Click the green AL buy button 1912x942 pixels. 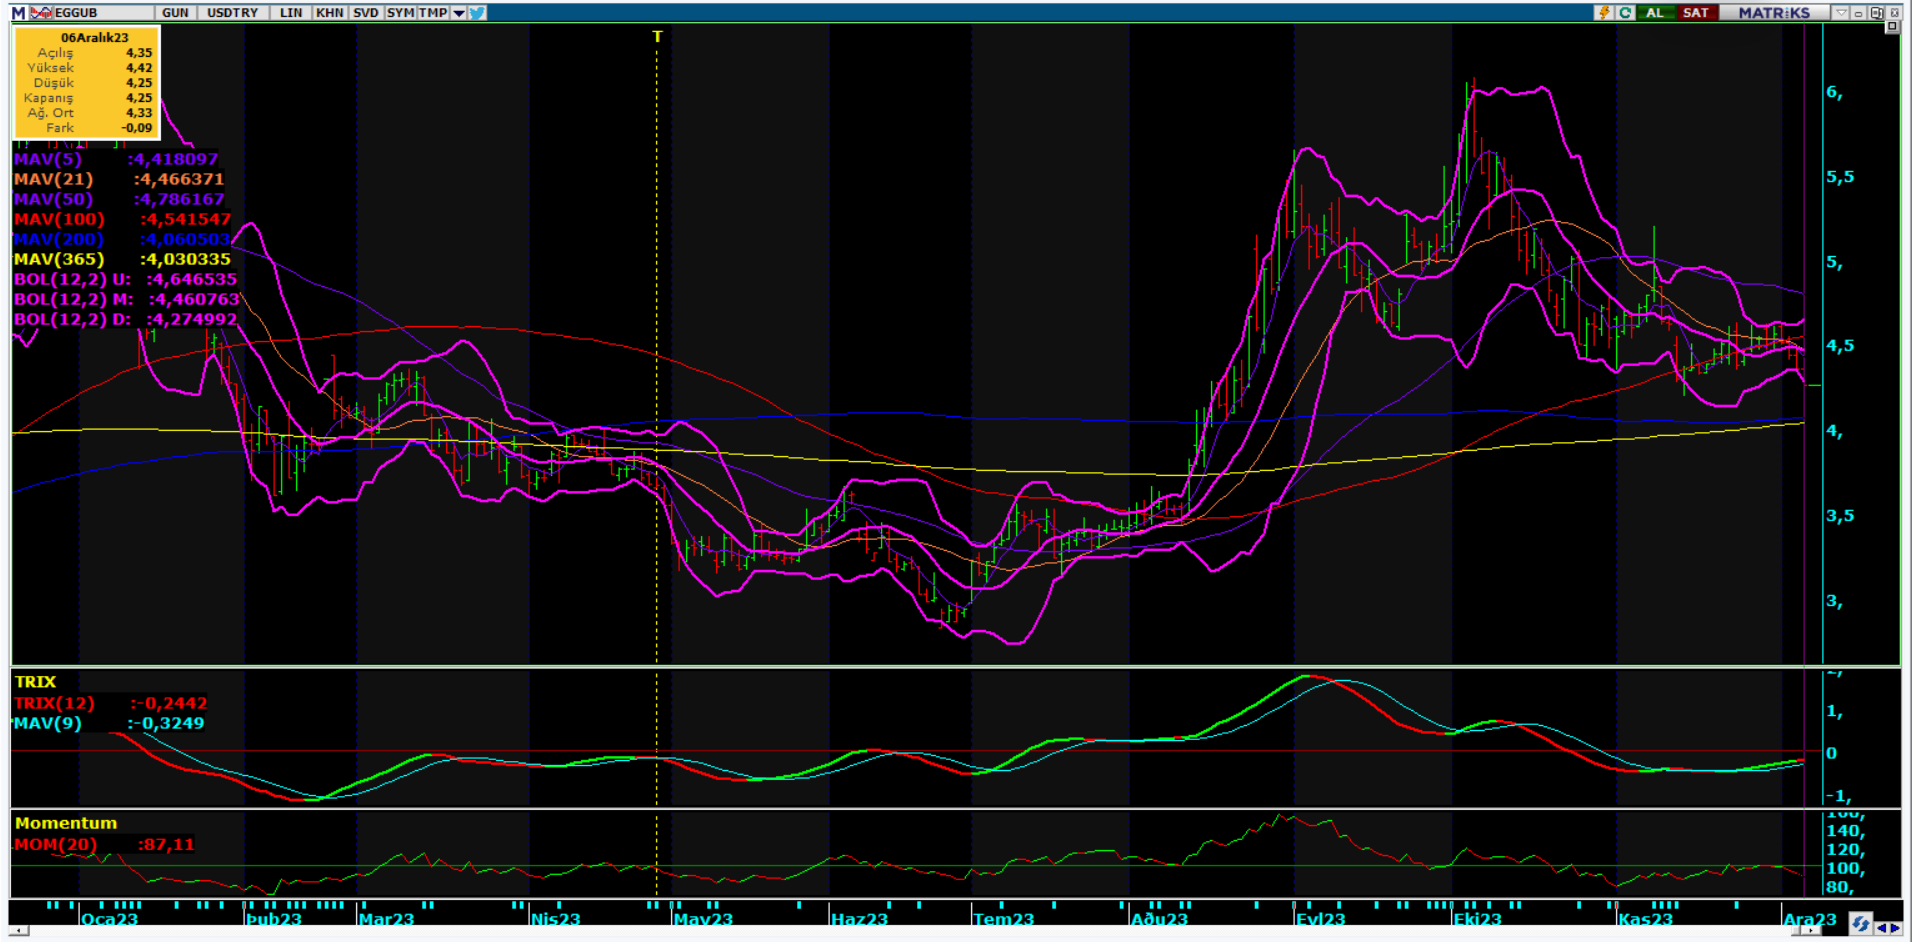tap(1655, 12)
